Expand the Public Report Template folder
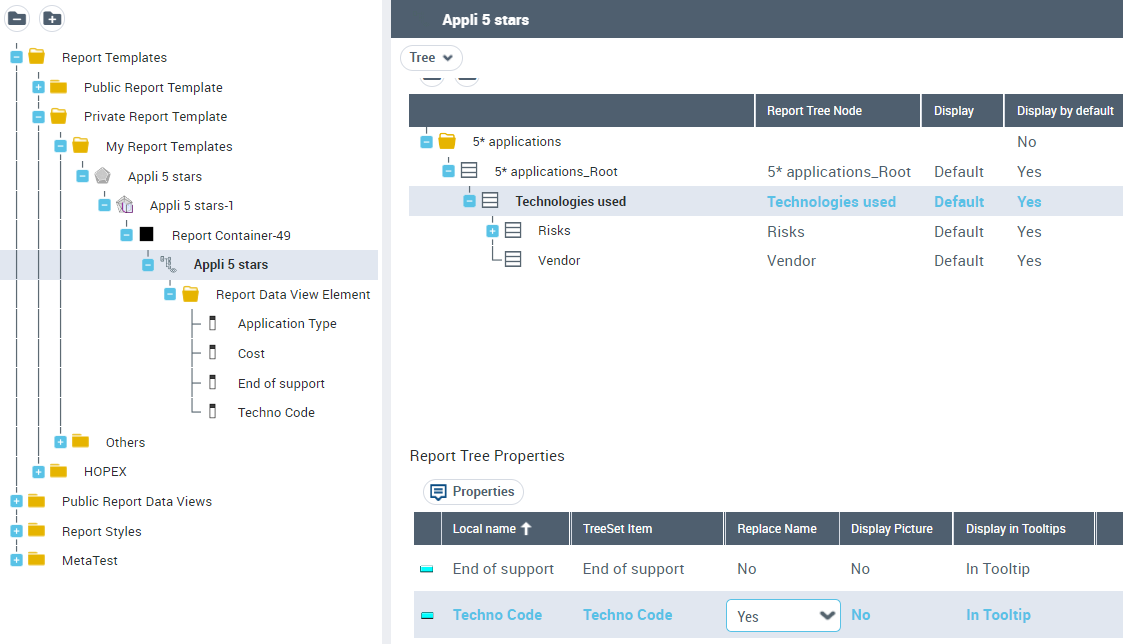 point(39,88)
